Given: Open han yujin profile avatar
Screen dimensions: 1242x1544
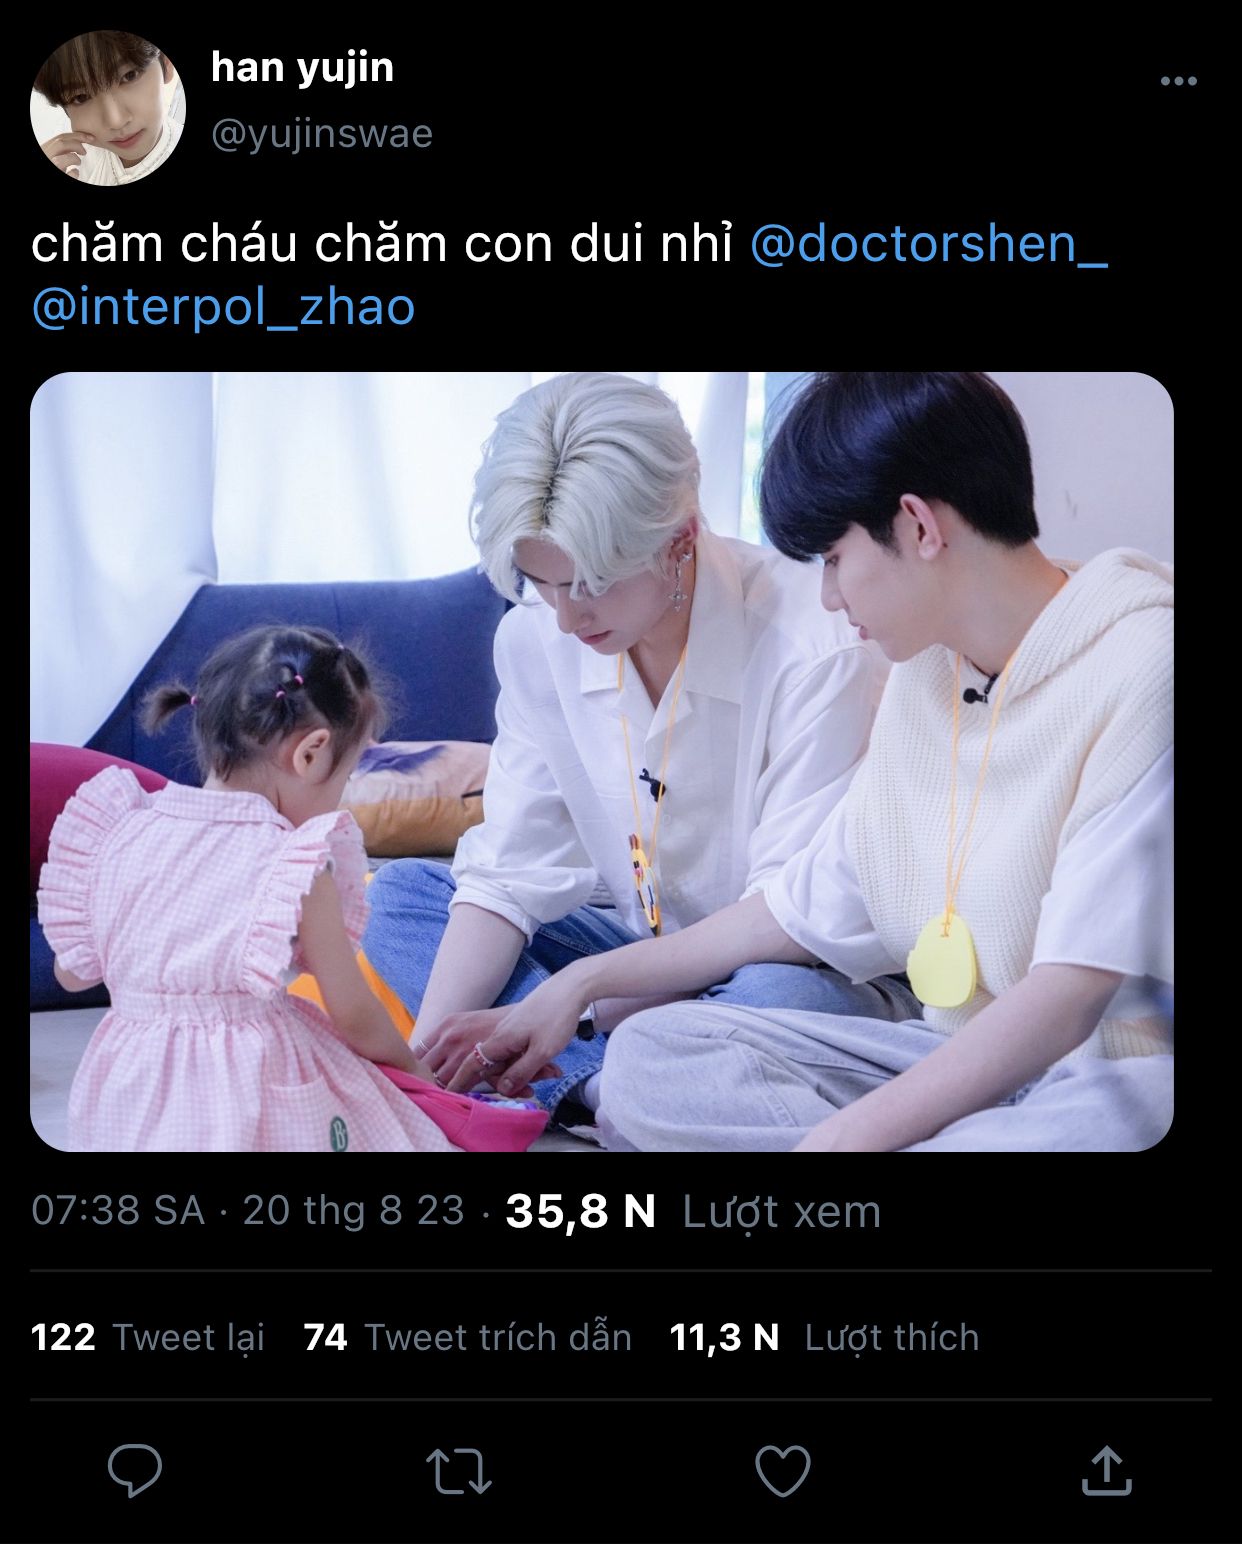Looking at the screenshot, I should pyautogui.click(x=108, y=108).
